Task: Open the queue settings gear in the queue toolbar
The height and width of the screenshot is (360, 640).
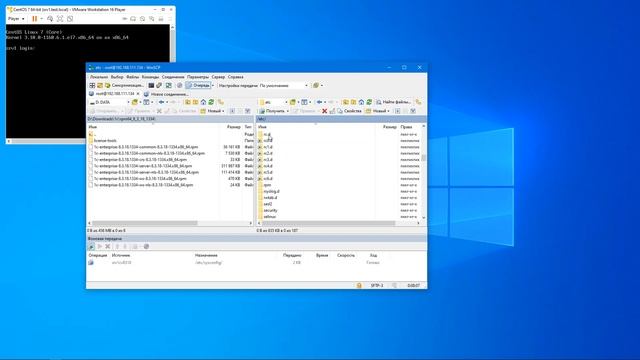Action: [x=146, y=247]
